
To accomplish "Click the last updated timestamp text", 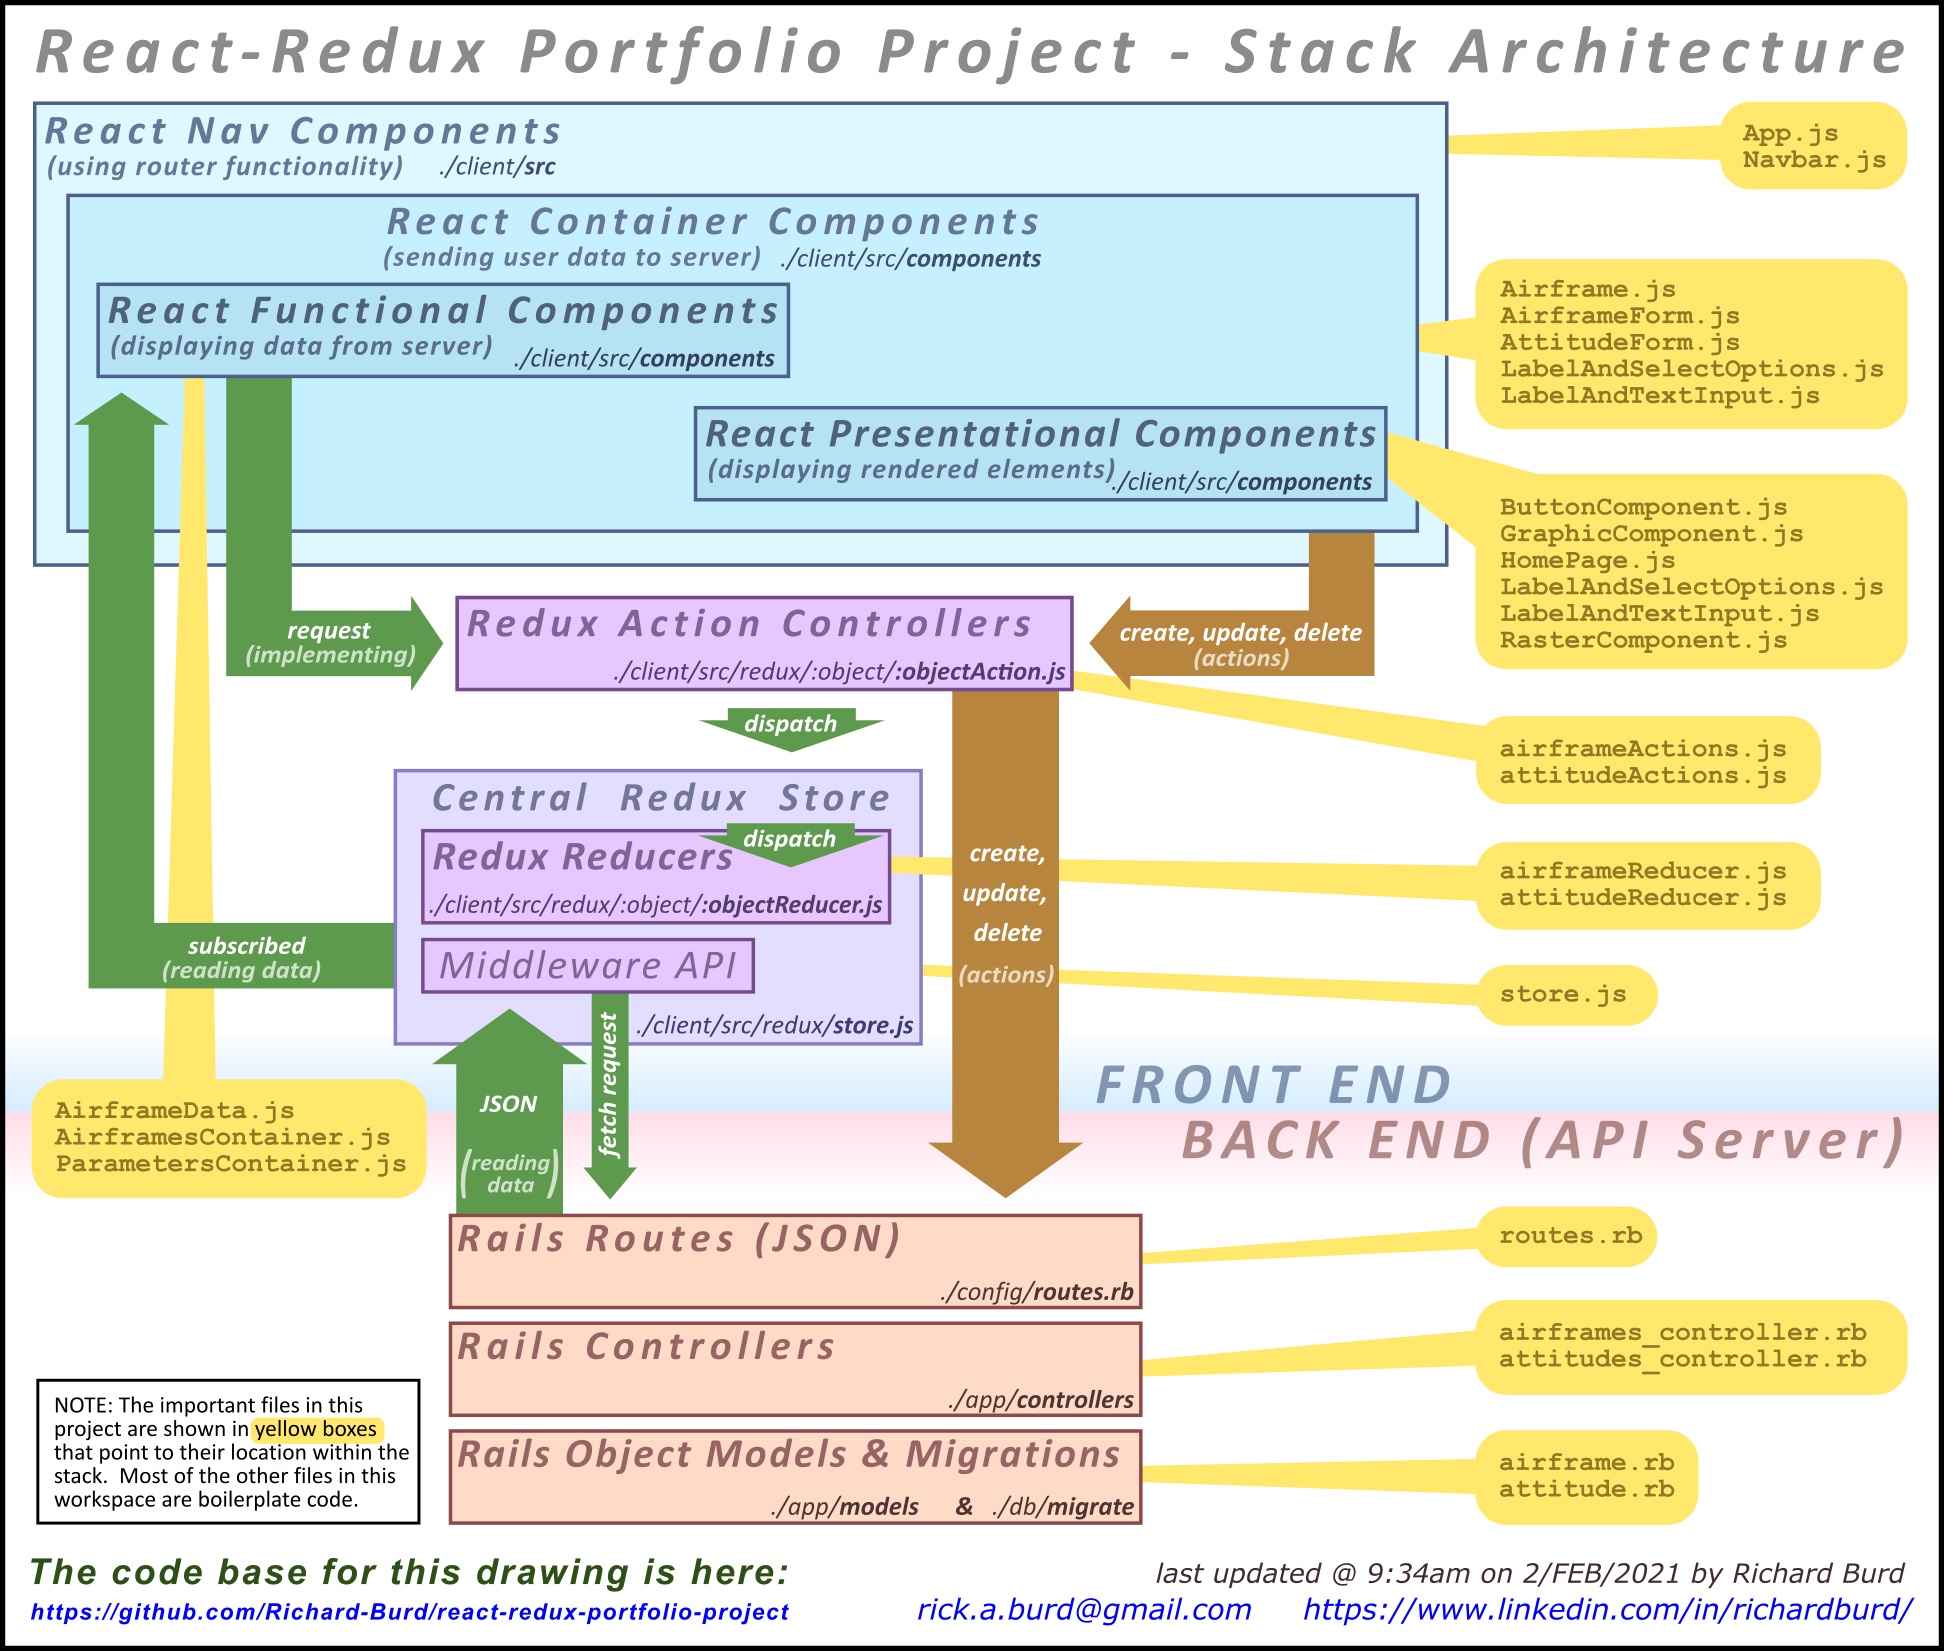I will tap(1530, 1573).
